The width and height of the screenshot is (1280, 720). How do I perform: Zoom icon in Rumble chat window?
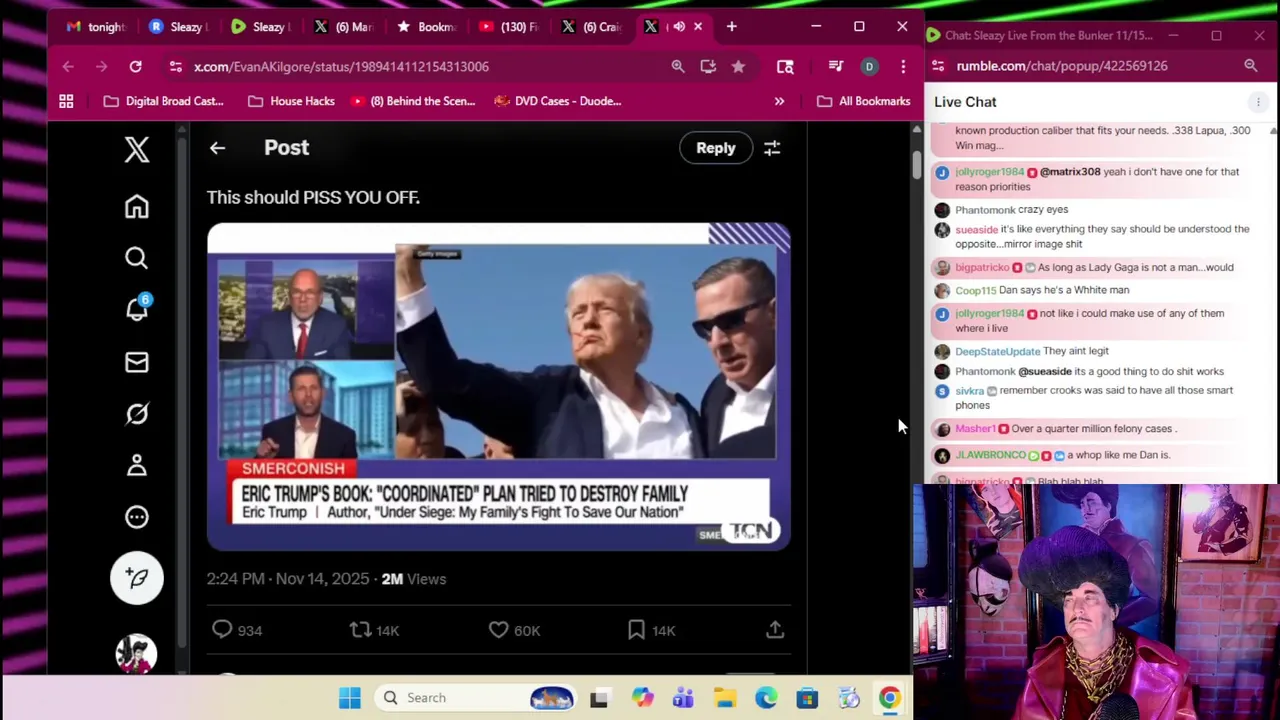pos(1250,66)
